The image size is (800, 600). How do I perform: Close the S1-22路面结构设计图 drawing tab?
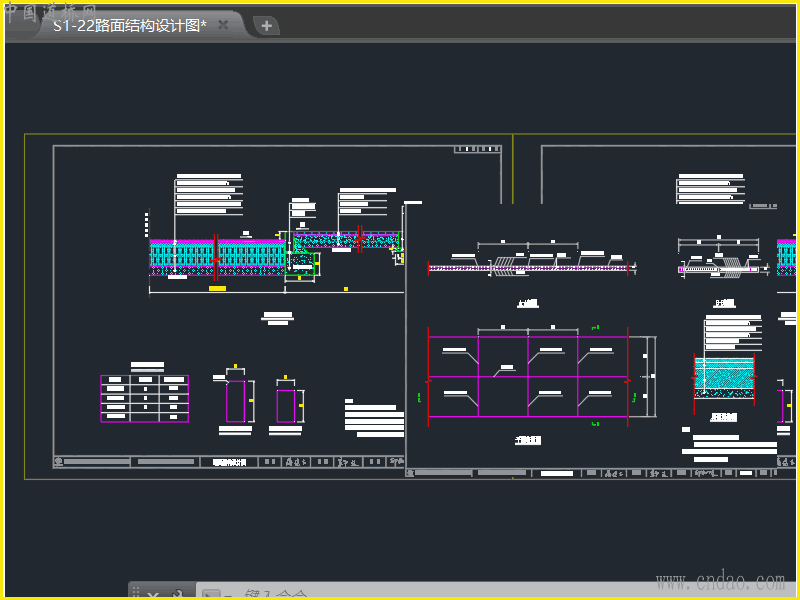pyautogui.click(x=223, y=25)
